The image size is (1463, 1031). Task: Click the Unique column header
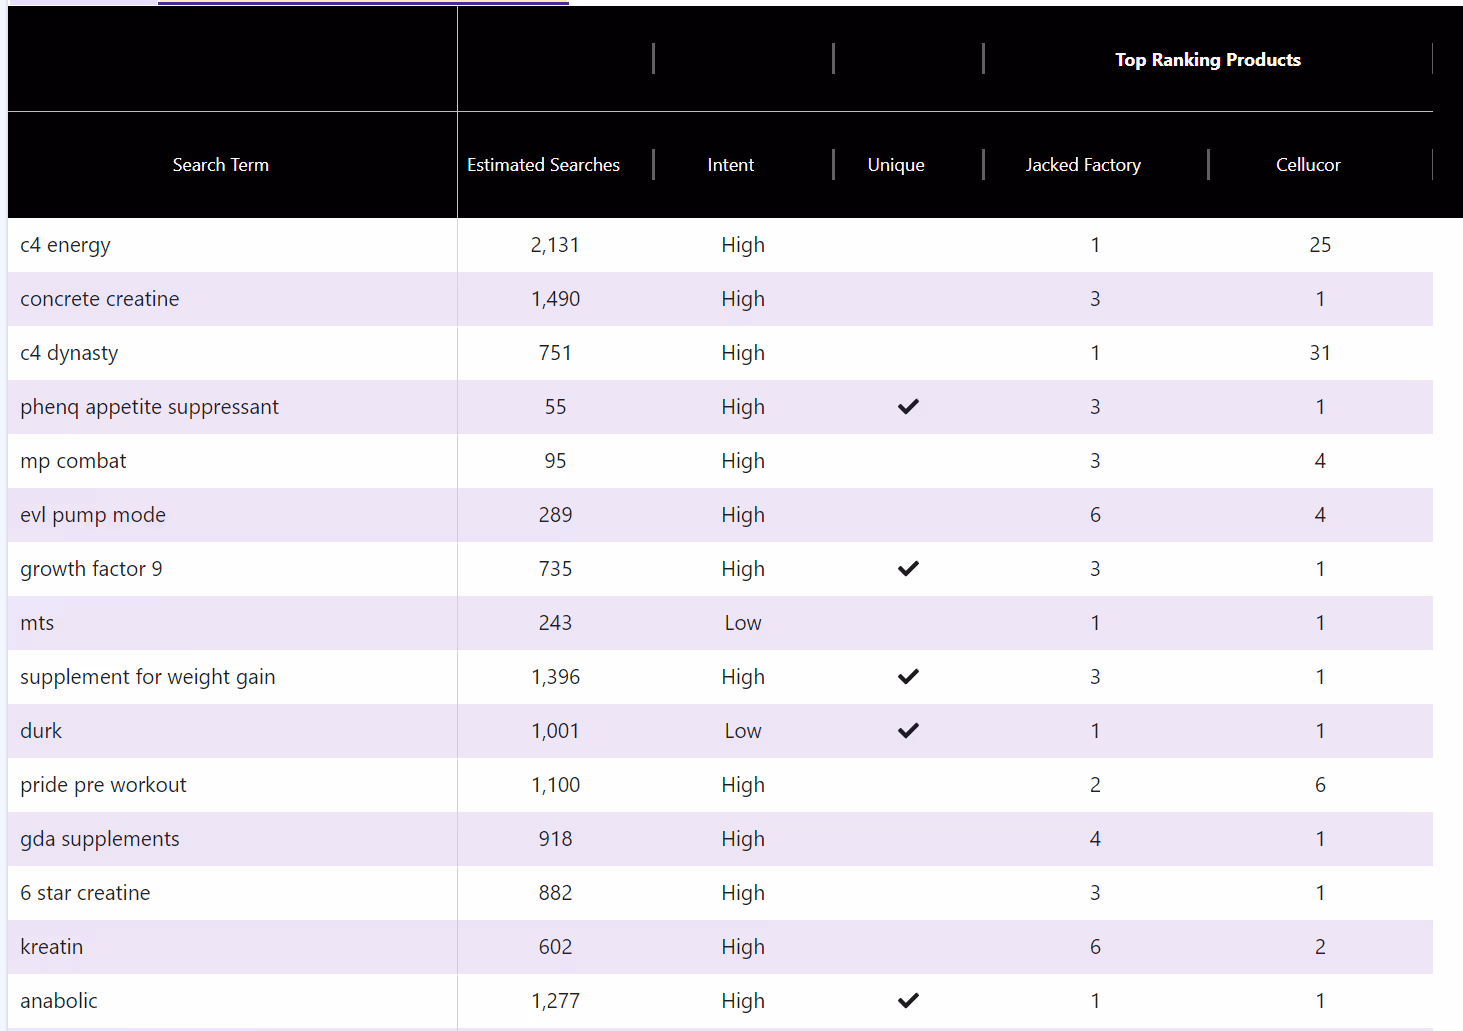pyautogui.click(x=896, y=165)
